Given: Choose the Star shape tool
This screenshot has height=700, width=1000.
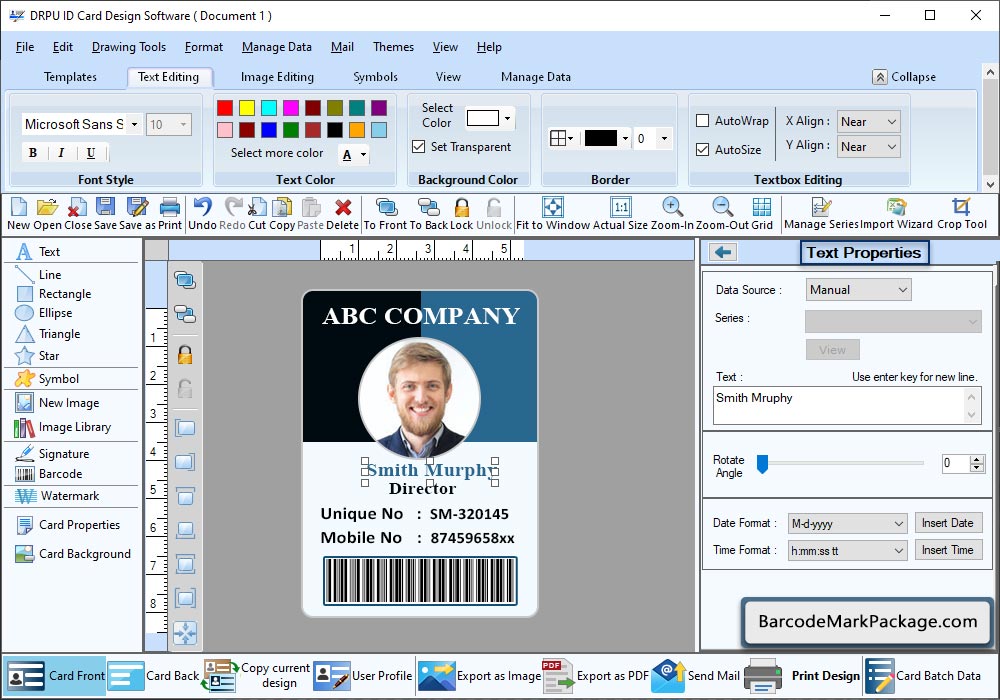Looking at the screenshot, I should [37, 356].
